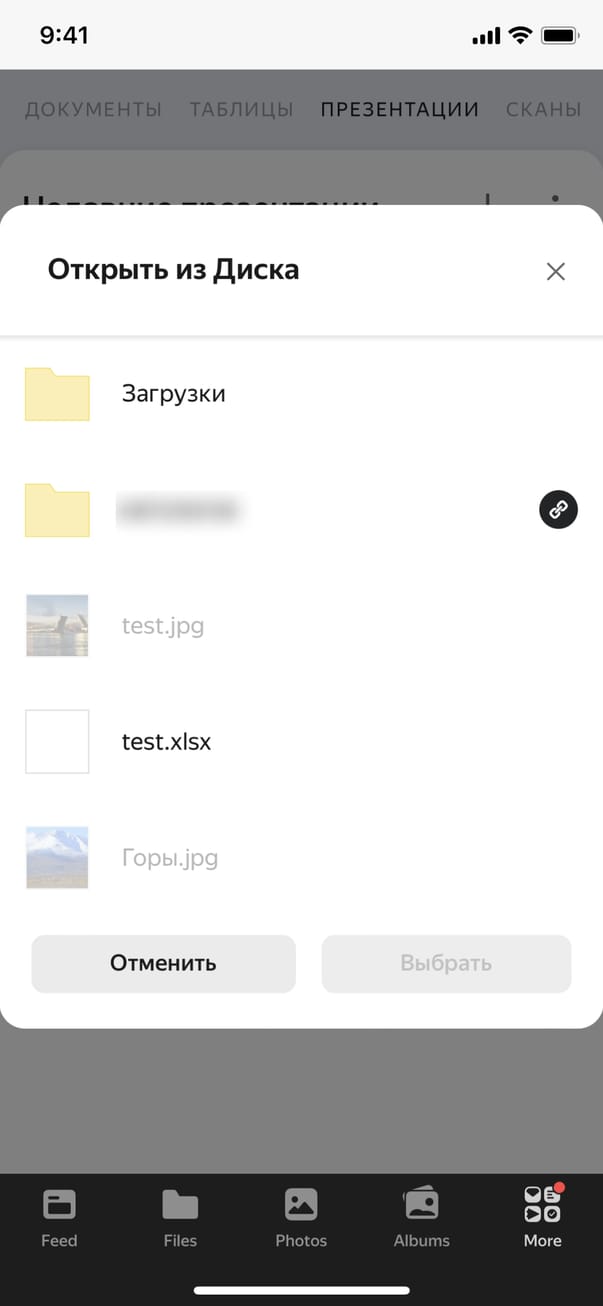Tap the More icon with red badge
This screenshot has width=603, height=1306.
click(x=543, y=1204)
